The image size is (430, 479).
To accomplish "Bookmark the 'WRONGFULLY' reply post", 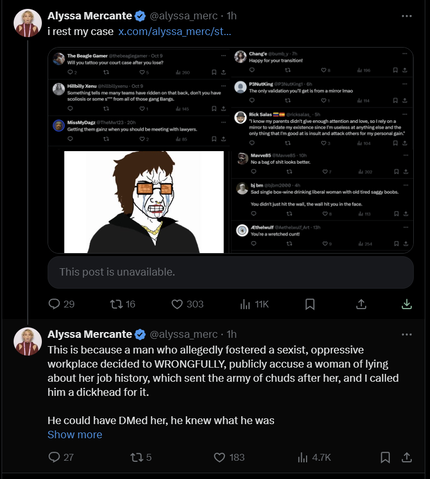I will tap(385, 457).
